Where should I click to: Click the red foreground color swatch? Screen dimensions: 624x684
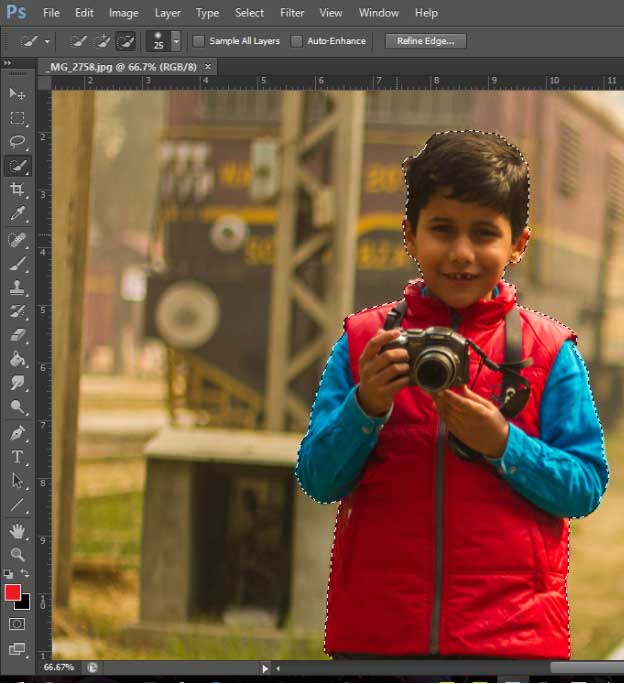[12, 593]
